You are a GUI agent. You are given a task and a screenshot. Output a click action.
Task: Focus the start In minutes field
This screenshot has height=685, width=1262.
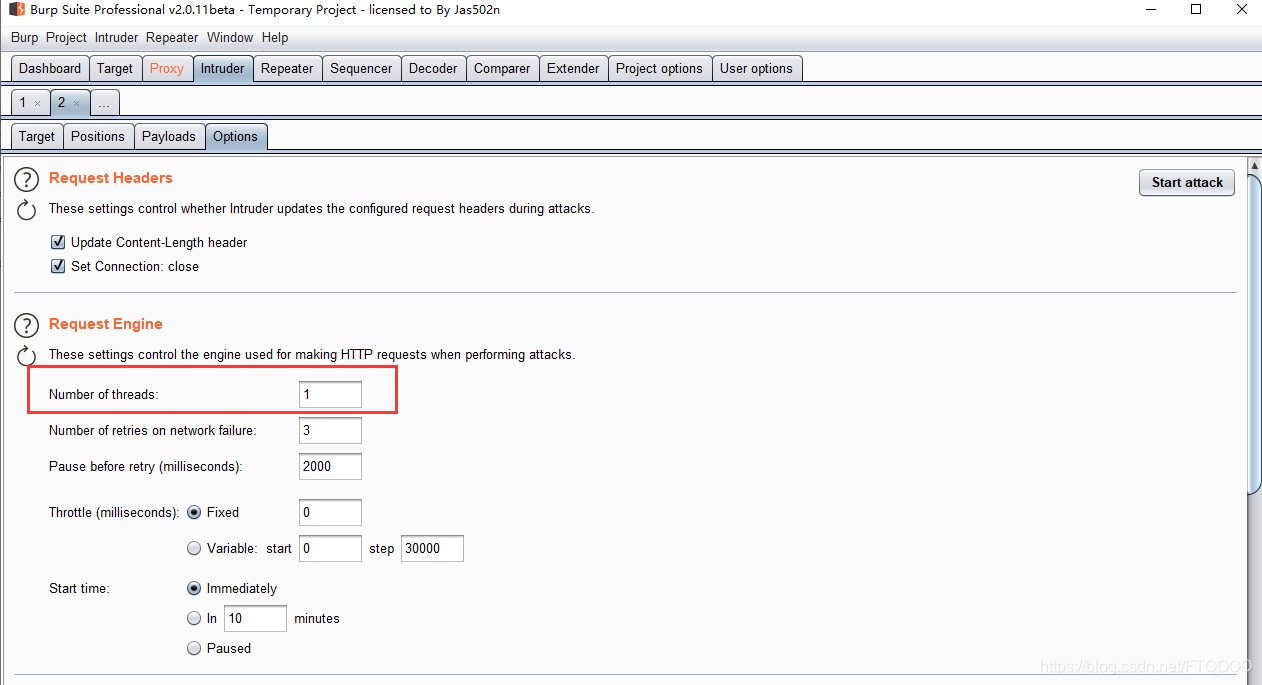pyautogui.click(x=255, y=618)
